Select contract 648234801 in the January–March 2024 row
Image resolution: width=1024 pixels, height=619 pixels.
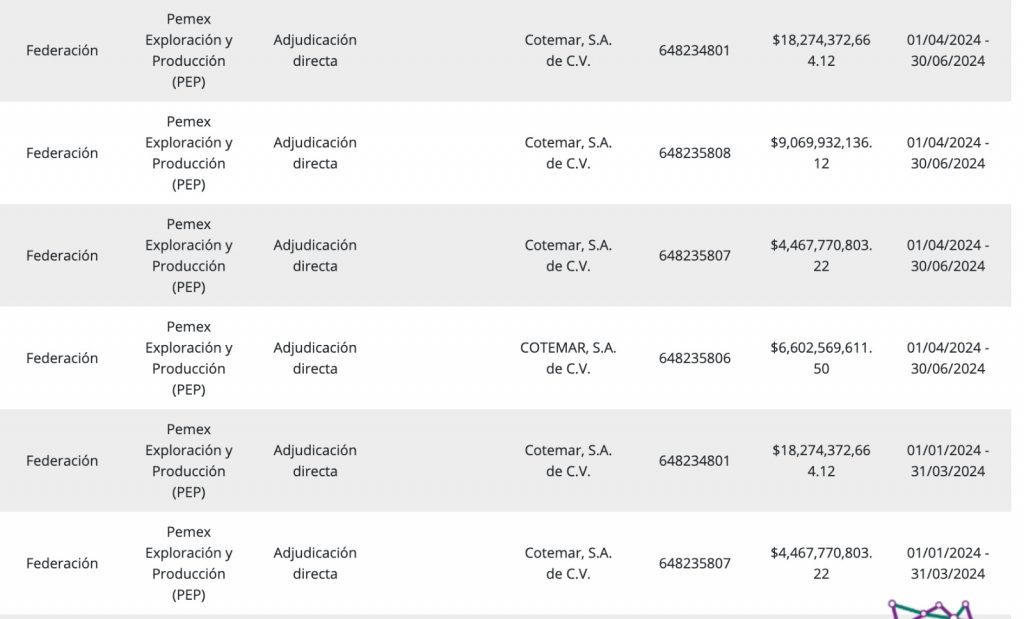[694, 461]
